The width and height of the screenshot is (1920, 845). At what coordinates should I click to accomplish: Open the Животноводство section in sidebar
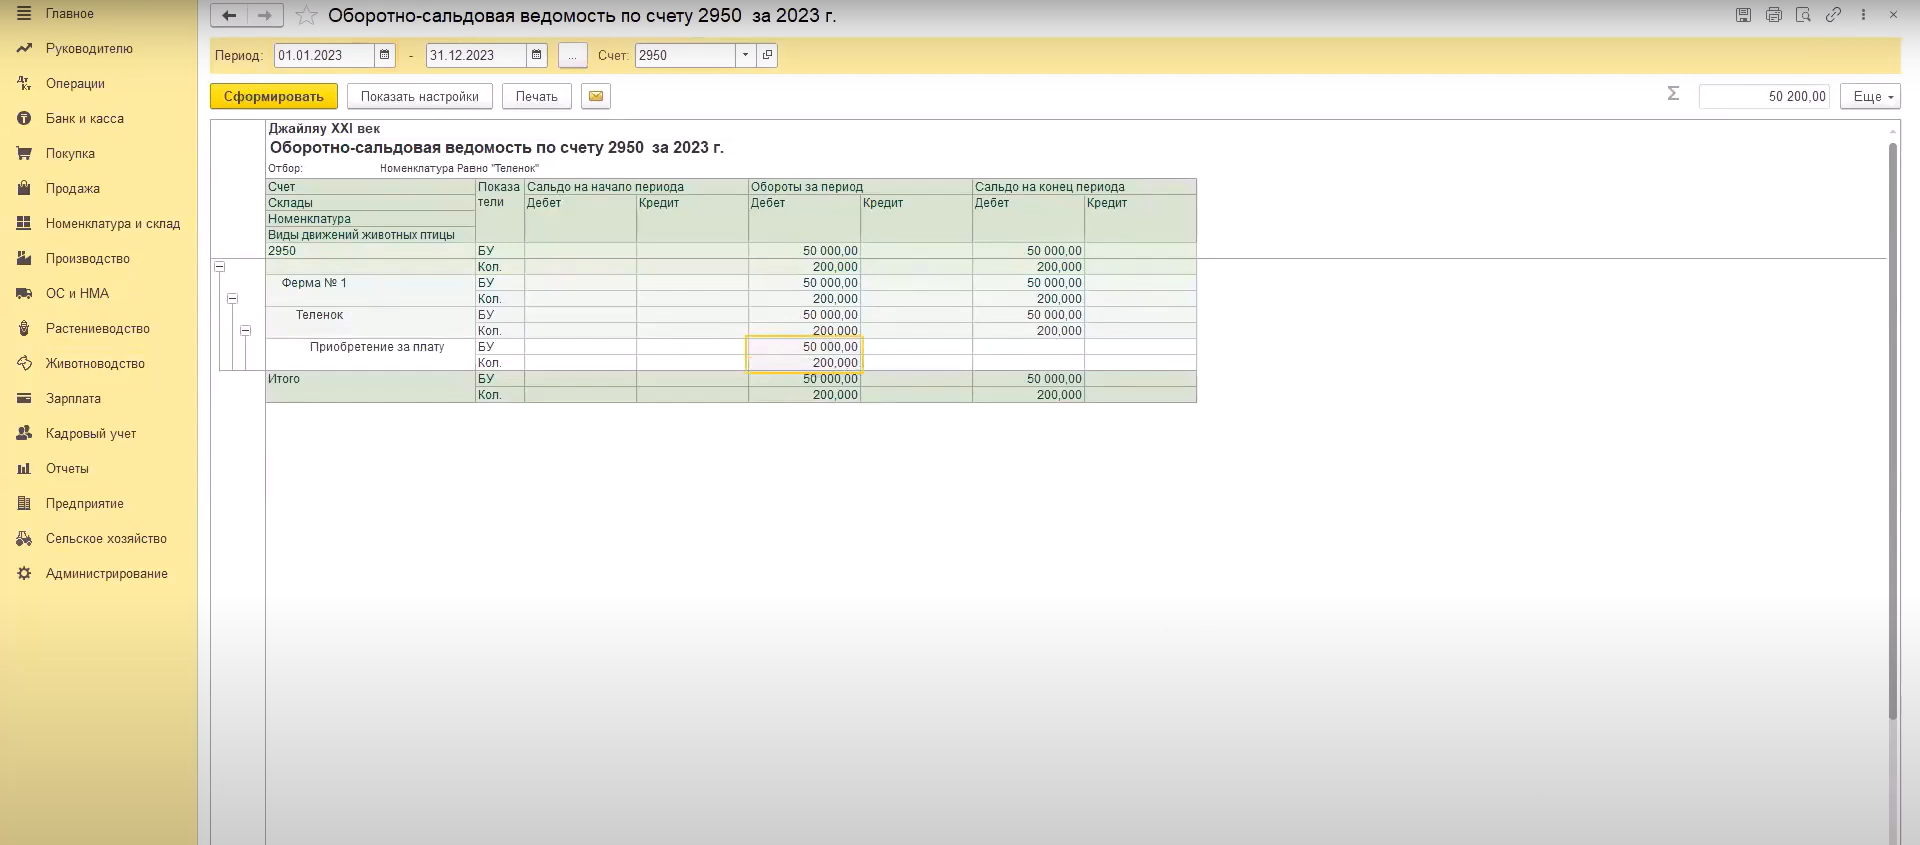[95, 363]
